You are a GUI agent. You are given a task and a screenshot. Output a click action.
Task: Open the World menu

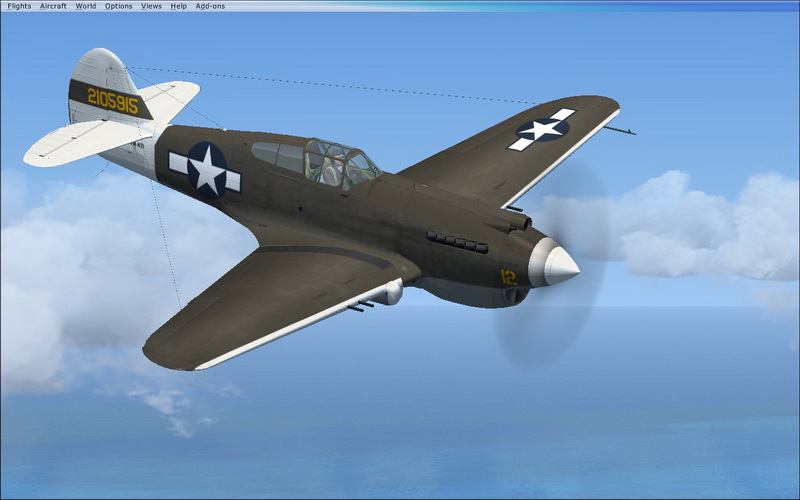86,6
